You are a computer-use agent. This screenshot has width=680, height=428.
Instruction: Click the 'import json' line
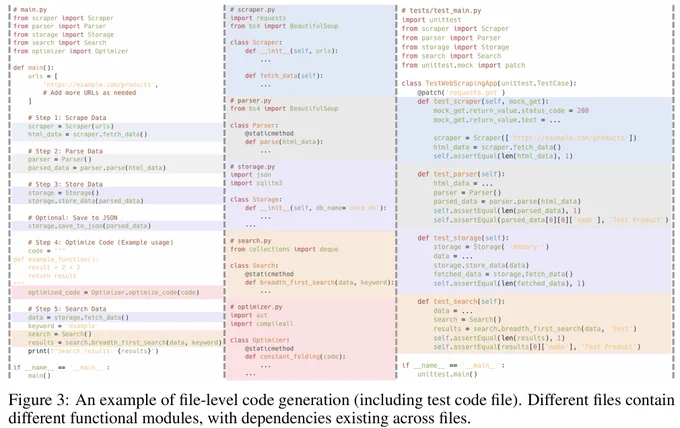click(x=251, y=175)
